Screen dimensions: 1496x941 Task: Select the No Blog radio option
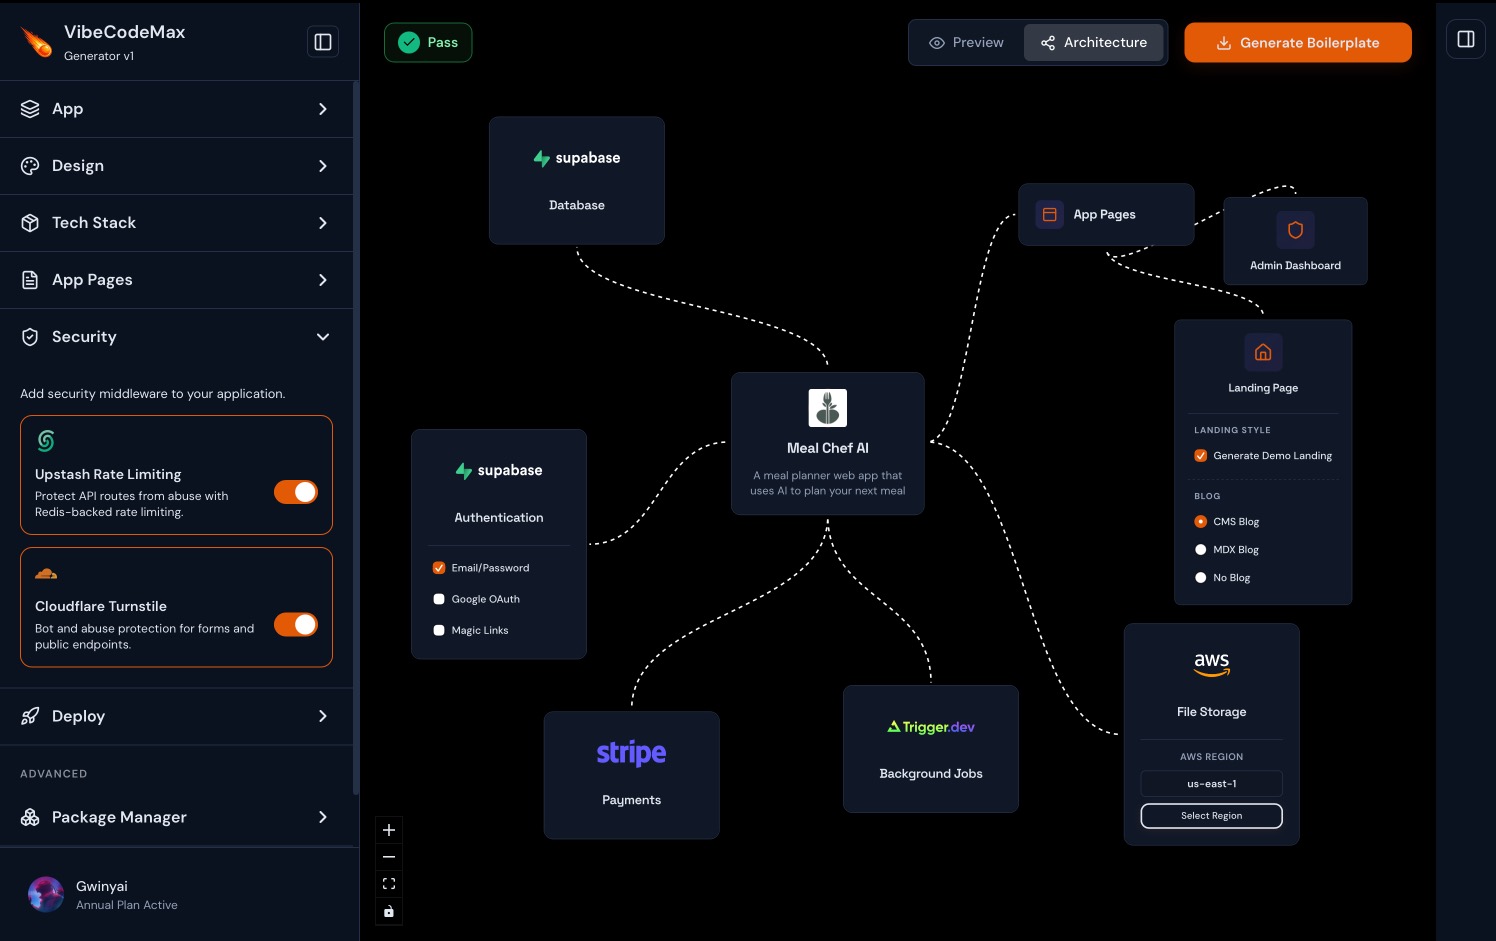point(1201,578)
